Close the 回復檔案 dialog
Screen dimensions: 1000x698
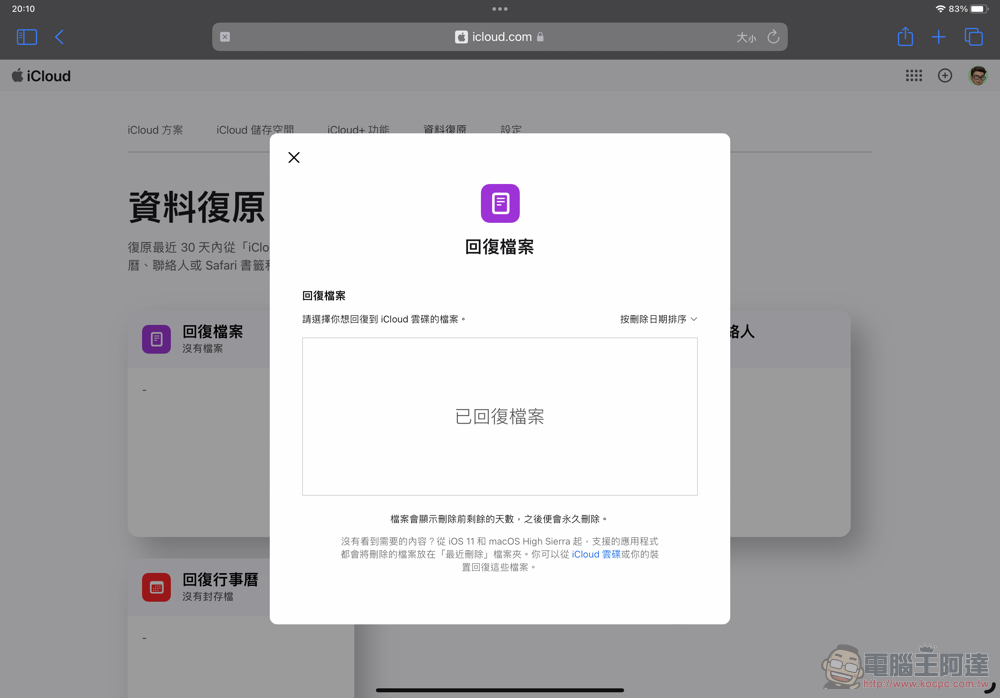(294, 158)
